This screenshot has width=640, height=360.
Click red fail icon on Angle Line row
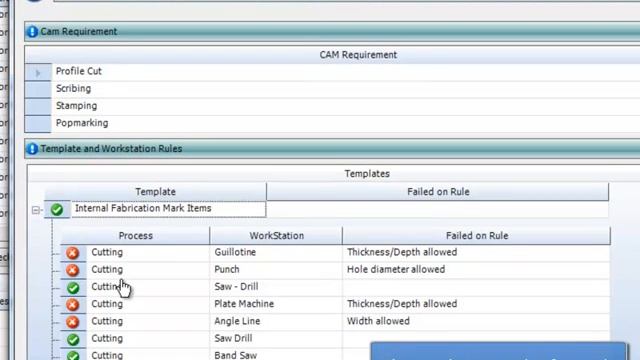tap(73, 322)
